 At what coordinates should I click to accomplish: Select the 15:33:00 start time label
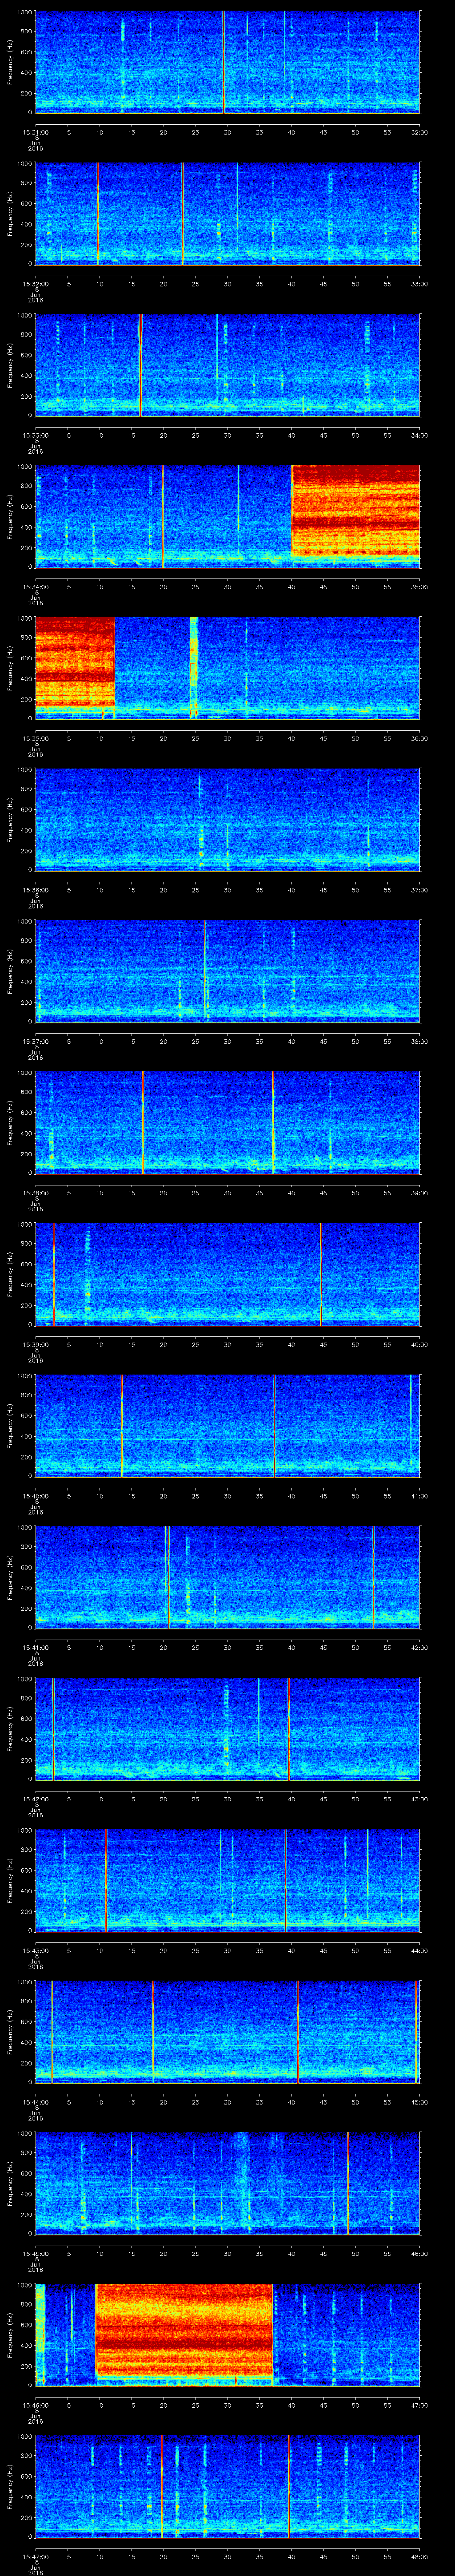tap(36, 435)
